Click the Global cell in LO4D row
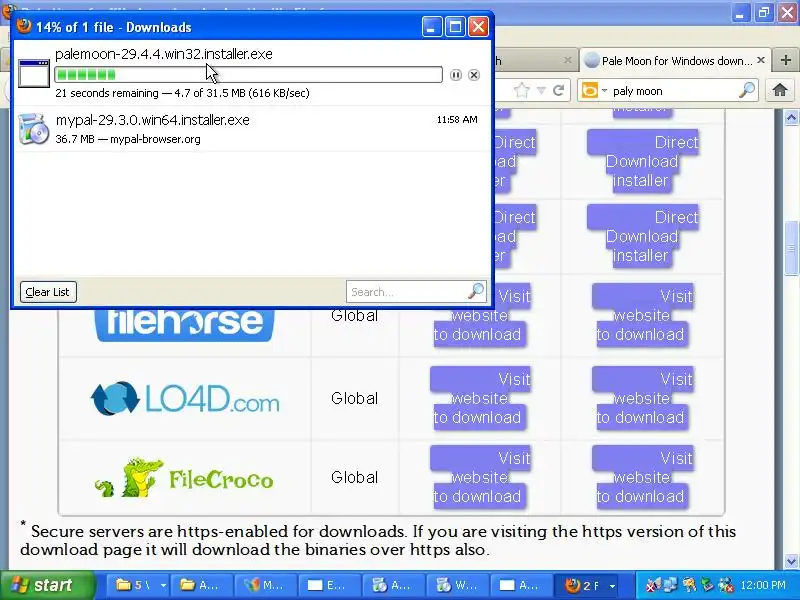The image size is (800, 600). 355,398
